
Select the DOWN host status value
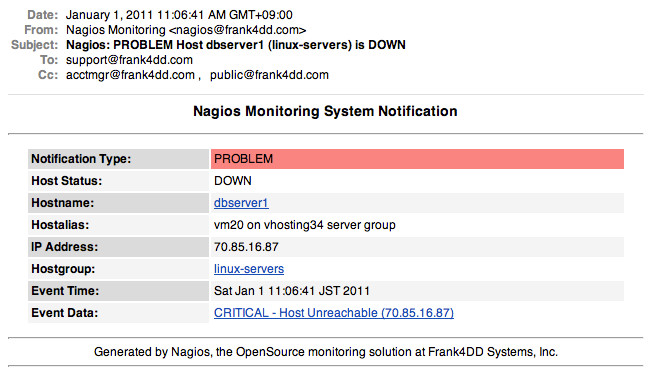point(233,181)
